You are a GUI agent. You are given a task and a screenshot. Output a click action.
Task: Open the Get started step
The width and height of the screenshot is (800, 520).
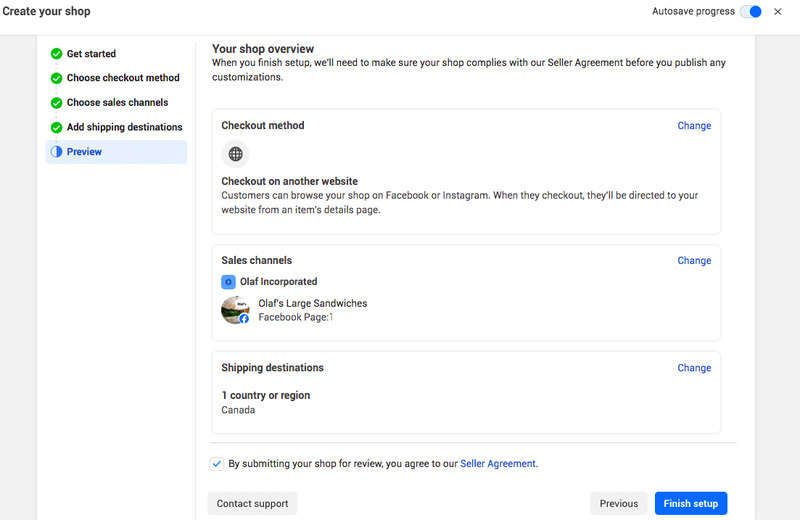point(91,54)
